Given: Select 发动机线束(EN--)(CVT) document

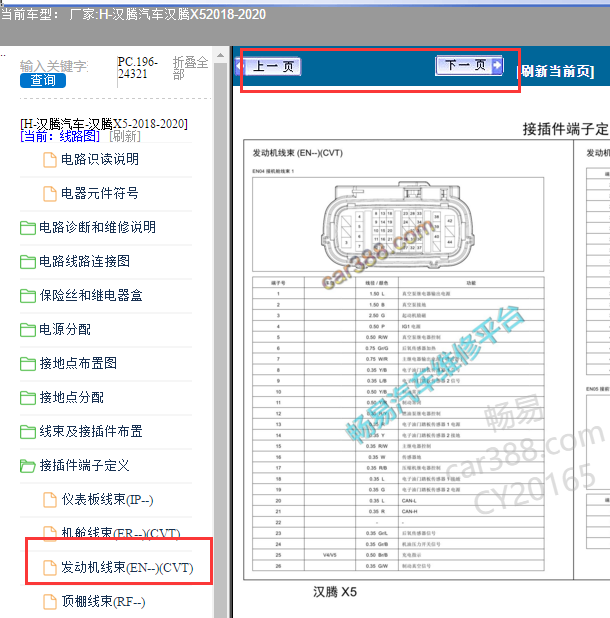Looking at the screenshot, I should [127, 568].
